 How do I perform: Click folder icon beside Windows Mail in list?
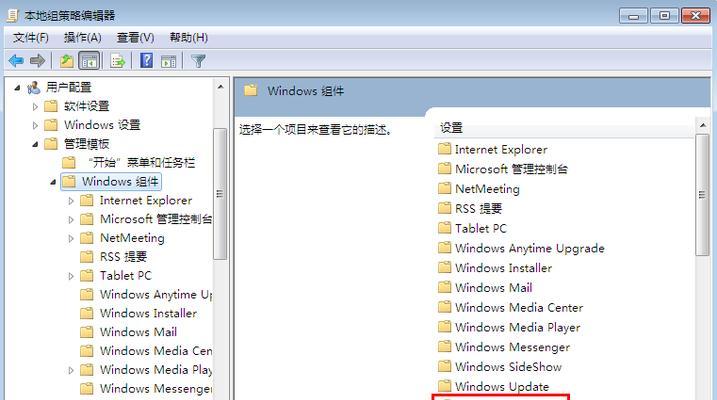[x=444, y=287]
